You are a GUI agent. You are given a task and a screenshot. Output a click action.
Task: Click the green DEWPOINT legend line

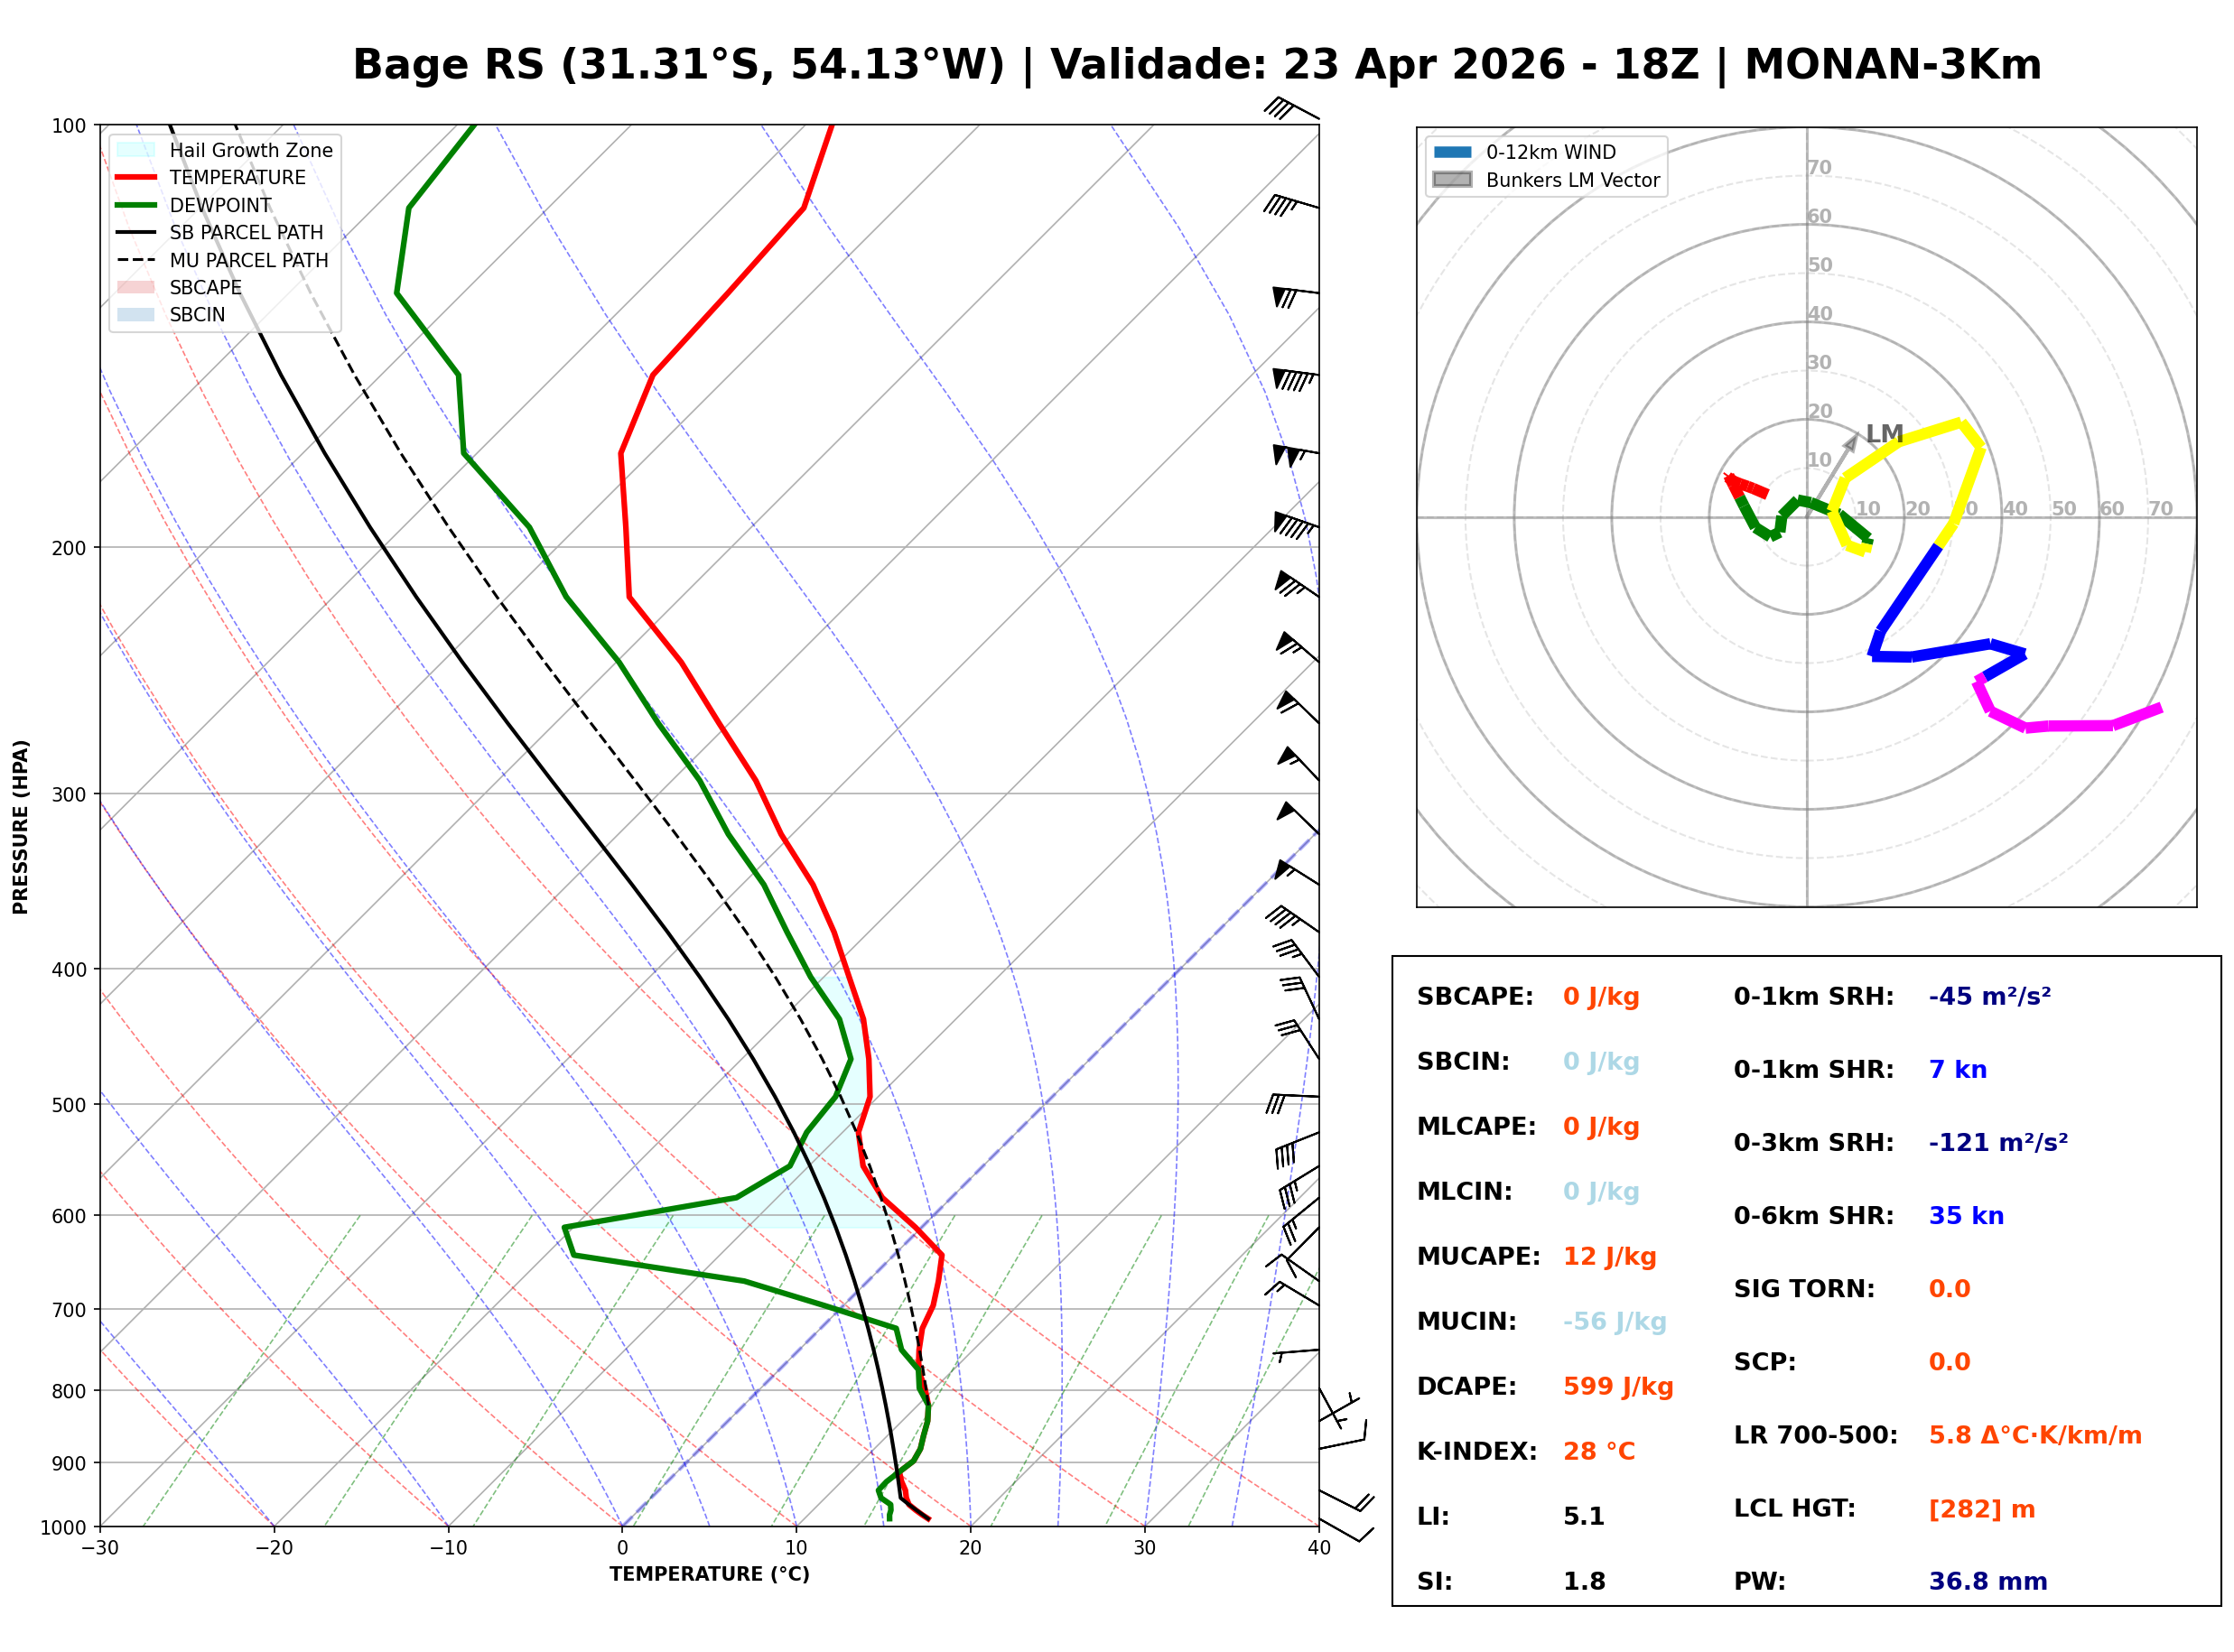[136, 205]
